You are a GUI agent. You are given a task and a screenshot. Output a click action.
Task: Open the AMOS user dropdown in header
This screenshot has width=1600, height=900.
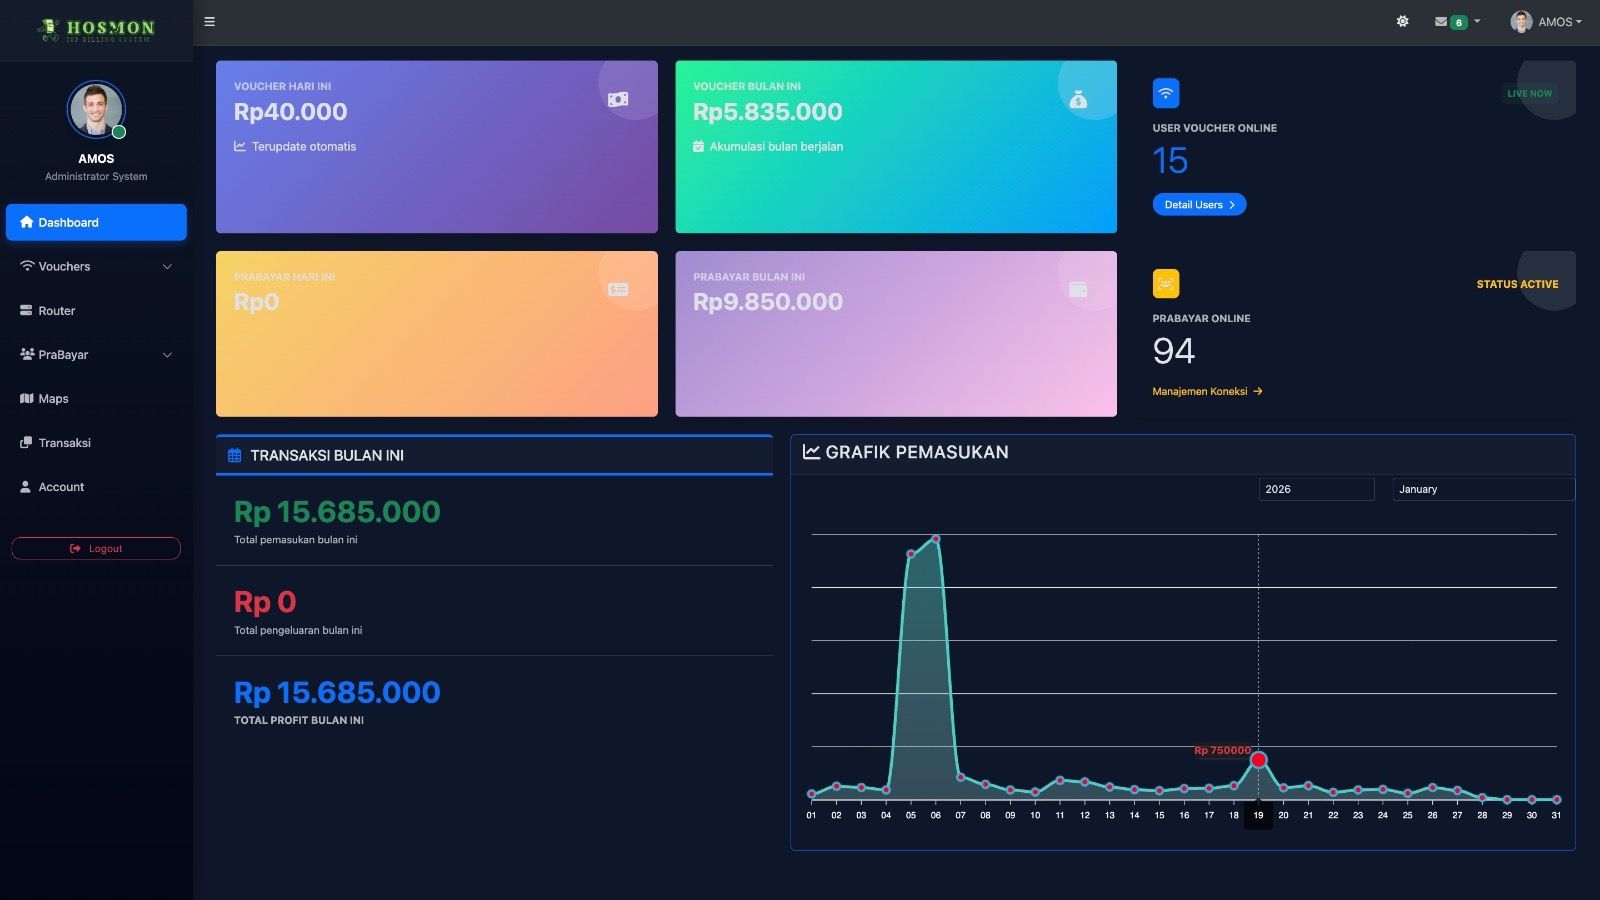coord(1546,22)
